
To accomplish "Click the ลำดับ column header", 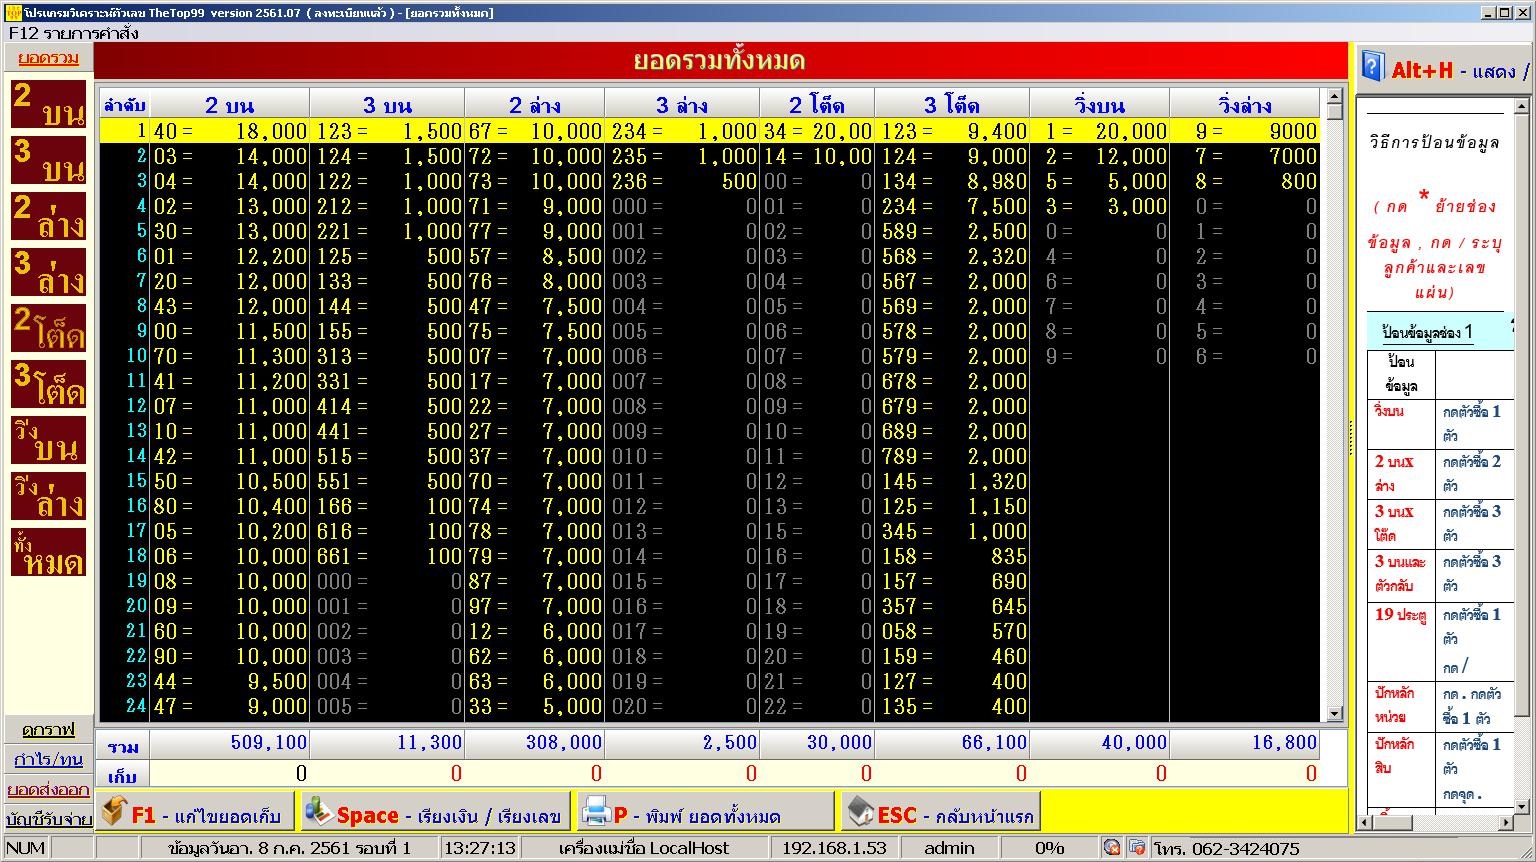I will [x=124, y=105].
